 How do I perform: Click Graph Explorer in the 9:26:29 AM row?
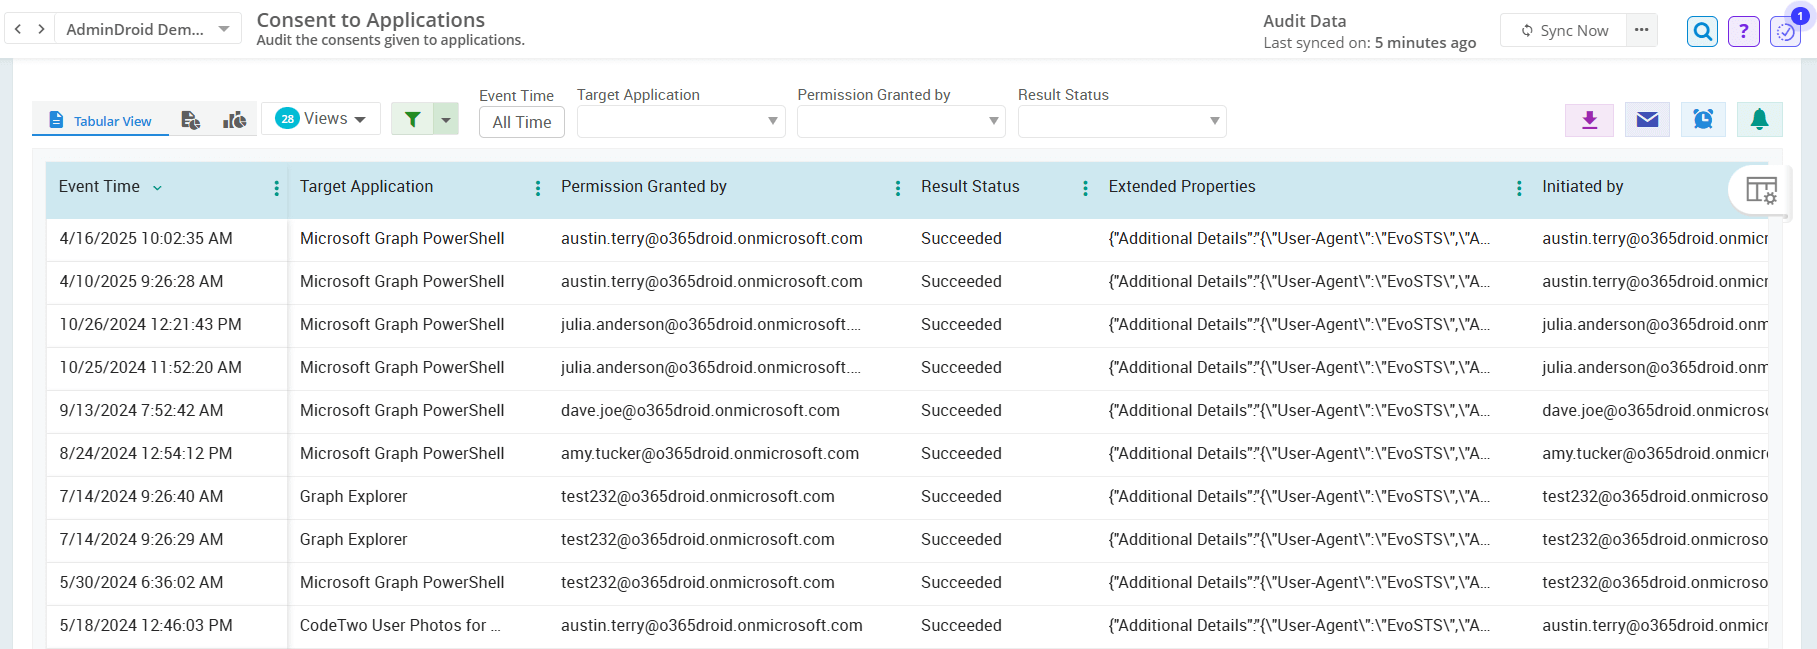[354, 539]
